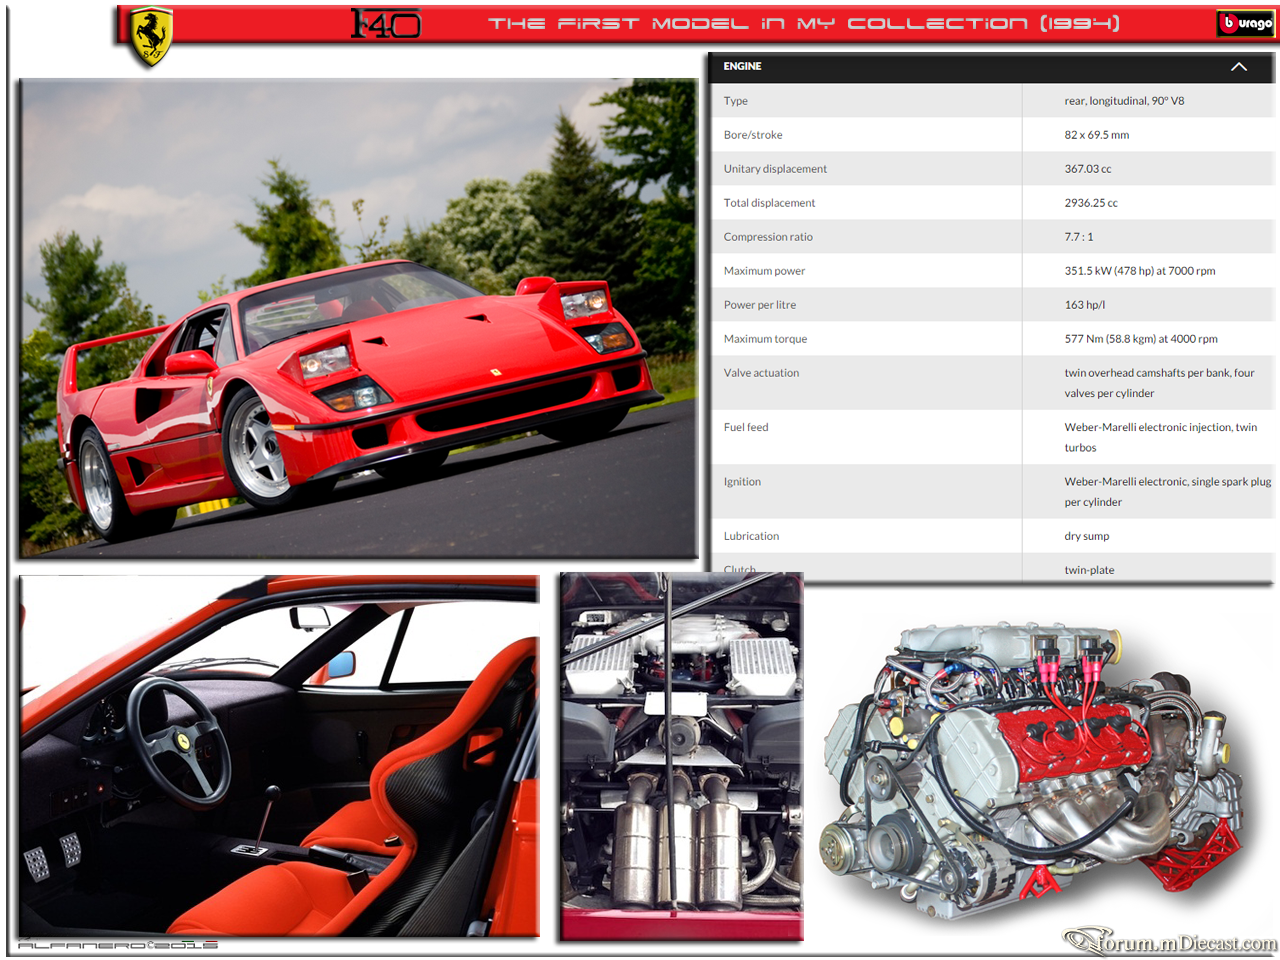Click the 'Lubrication' label

[751, 536]
